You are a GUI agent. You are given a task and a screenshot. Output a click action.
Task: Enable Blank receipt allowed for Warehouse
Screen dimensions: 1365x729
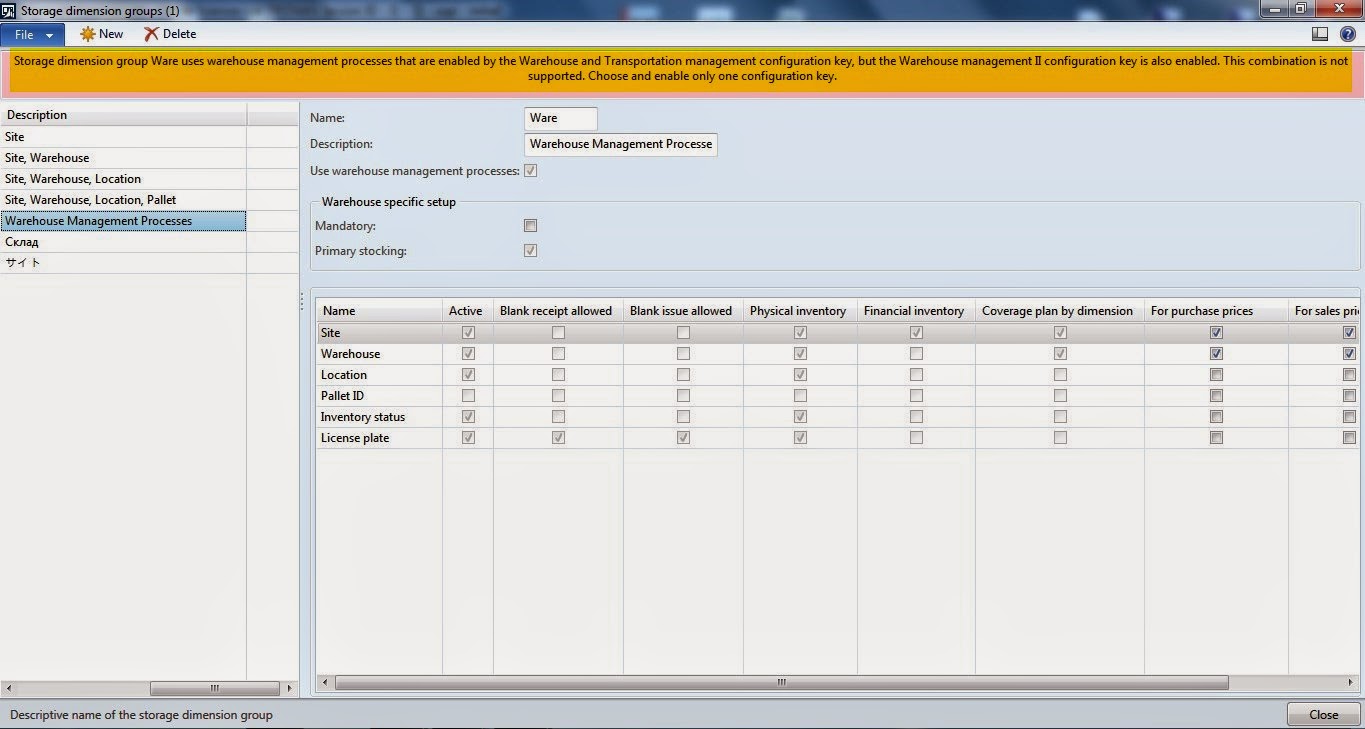pos(557,353)
